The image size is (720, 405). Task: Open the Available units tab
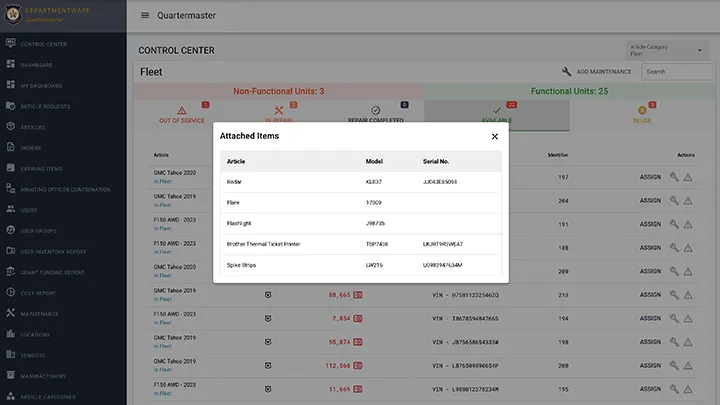coord(497,114)
